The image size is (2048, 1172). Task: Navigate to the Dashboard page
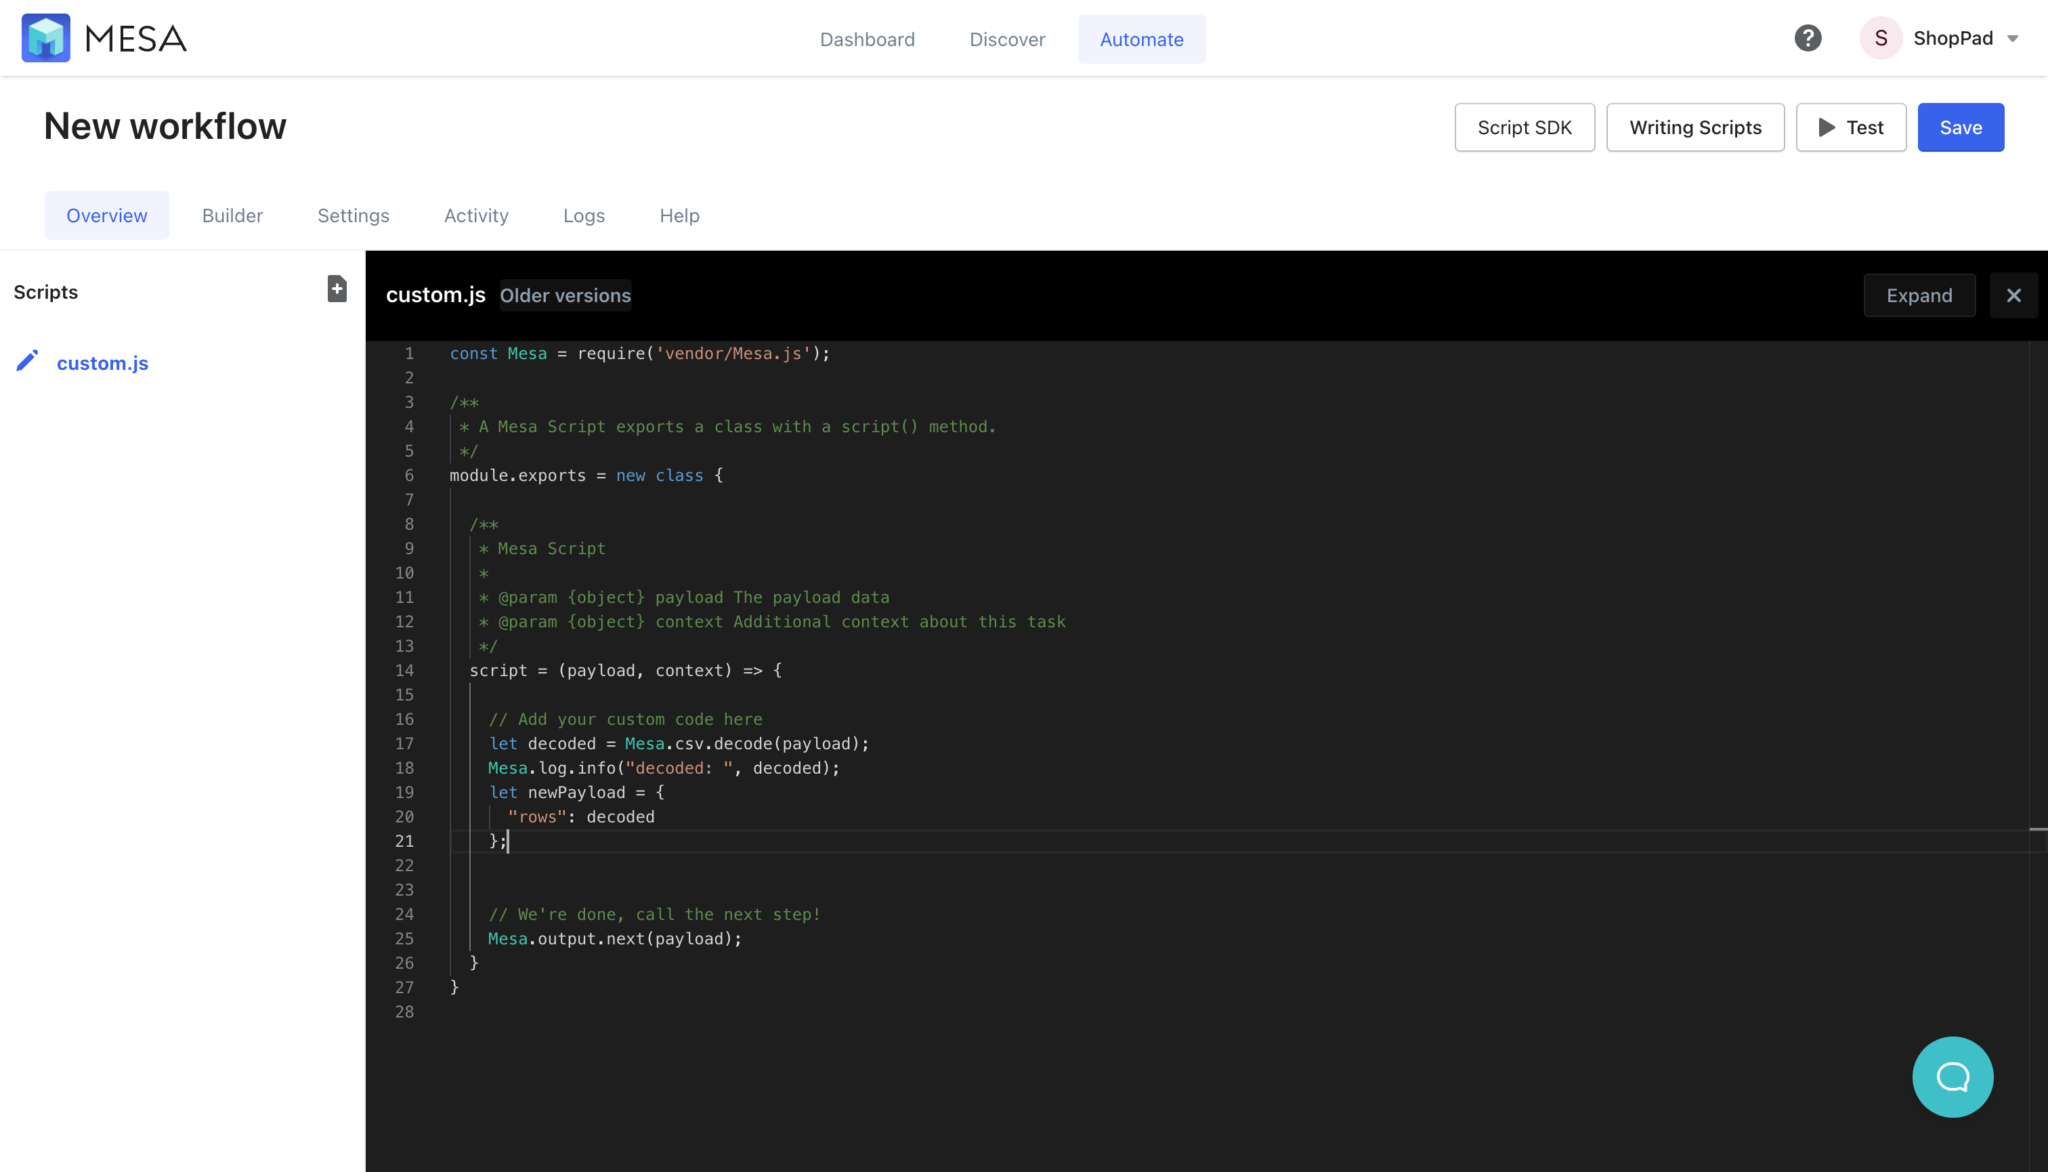click(867, 39)
